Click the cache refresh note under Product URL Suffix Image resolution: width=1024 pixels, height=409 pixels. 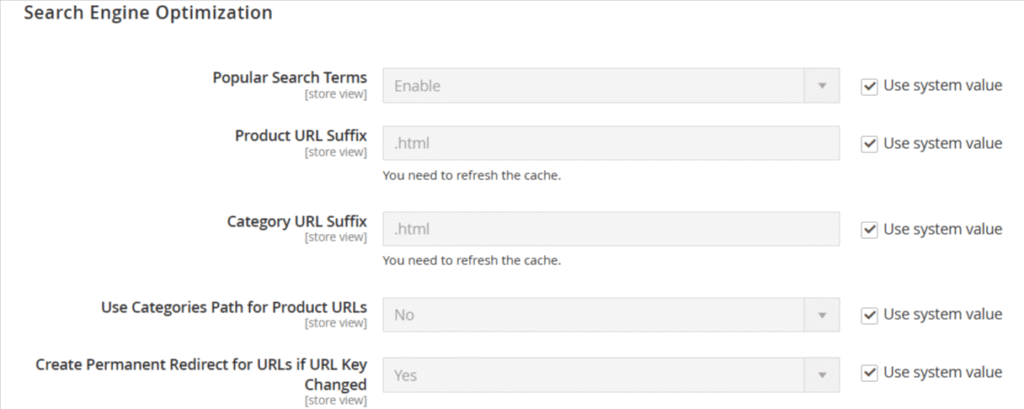pyautogui.click(x=471, y=176)
